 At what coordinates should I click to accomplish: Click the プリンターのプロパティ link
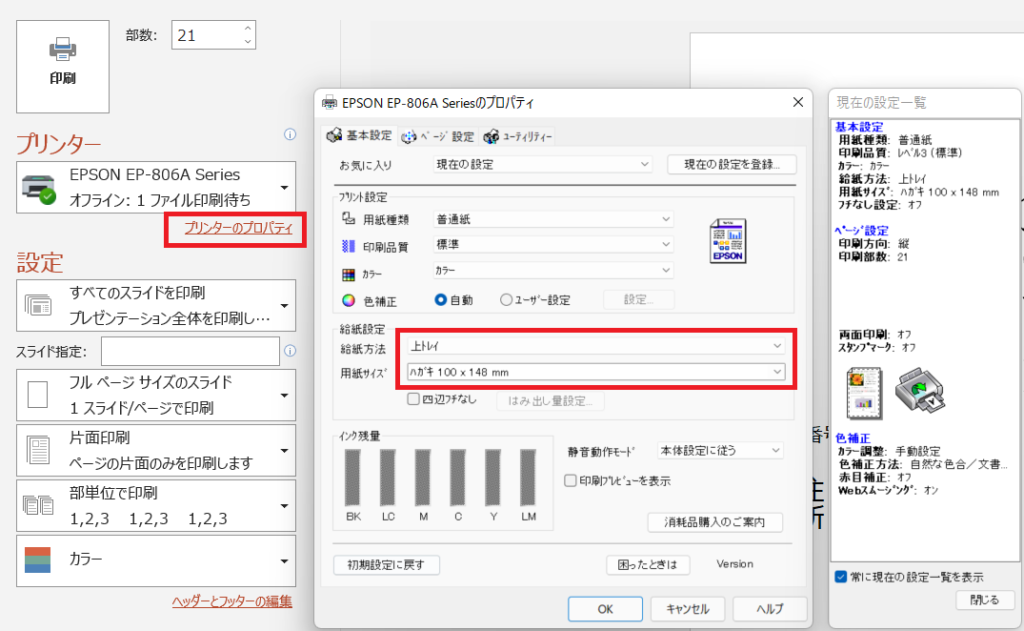[238, 228]
